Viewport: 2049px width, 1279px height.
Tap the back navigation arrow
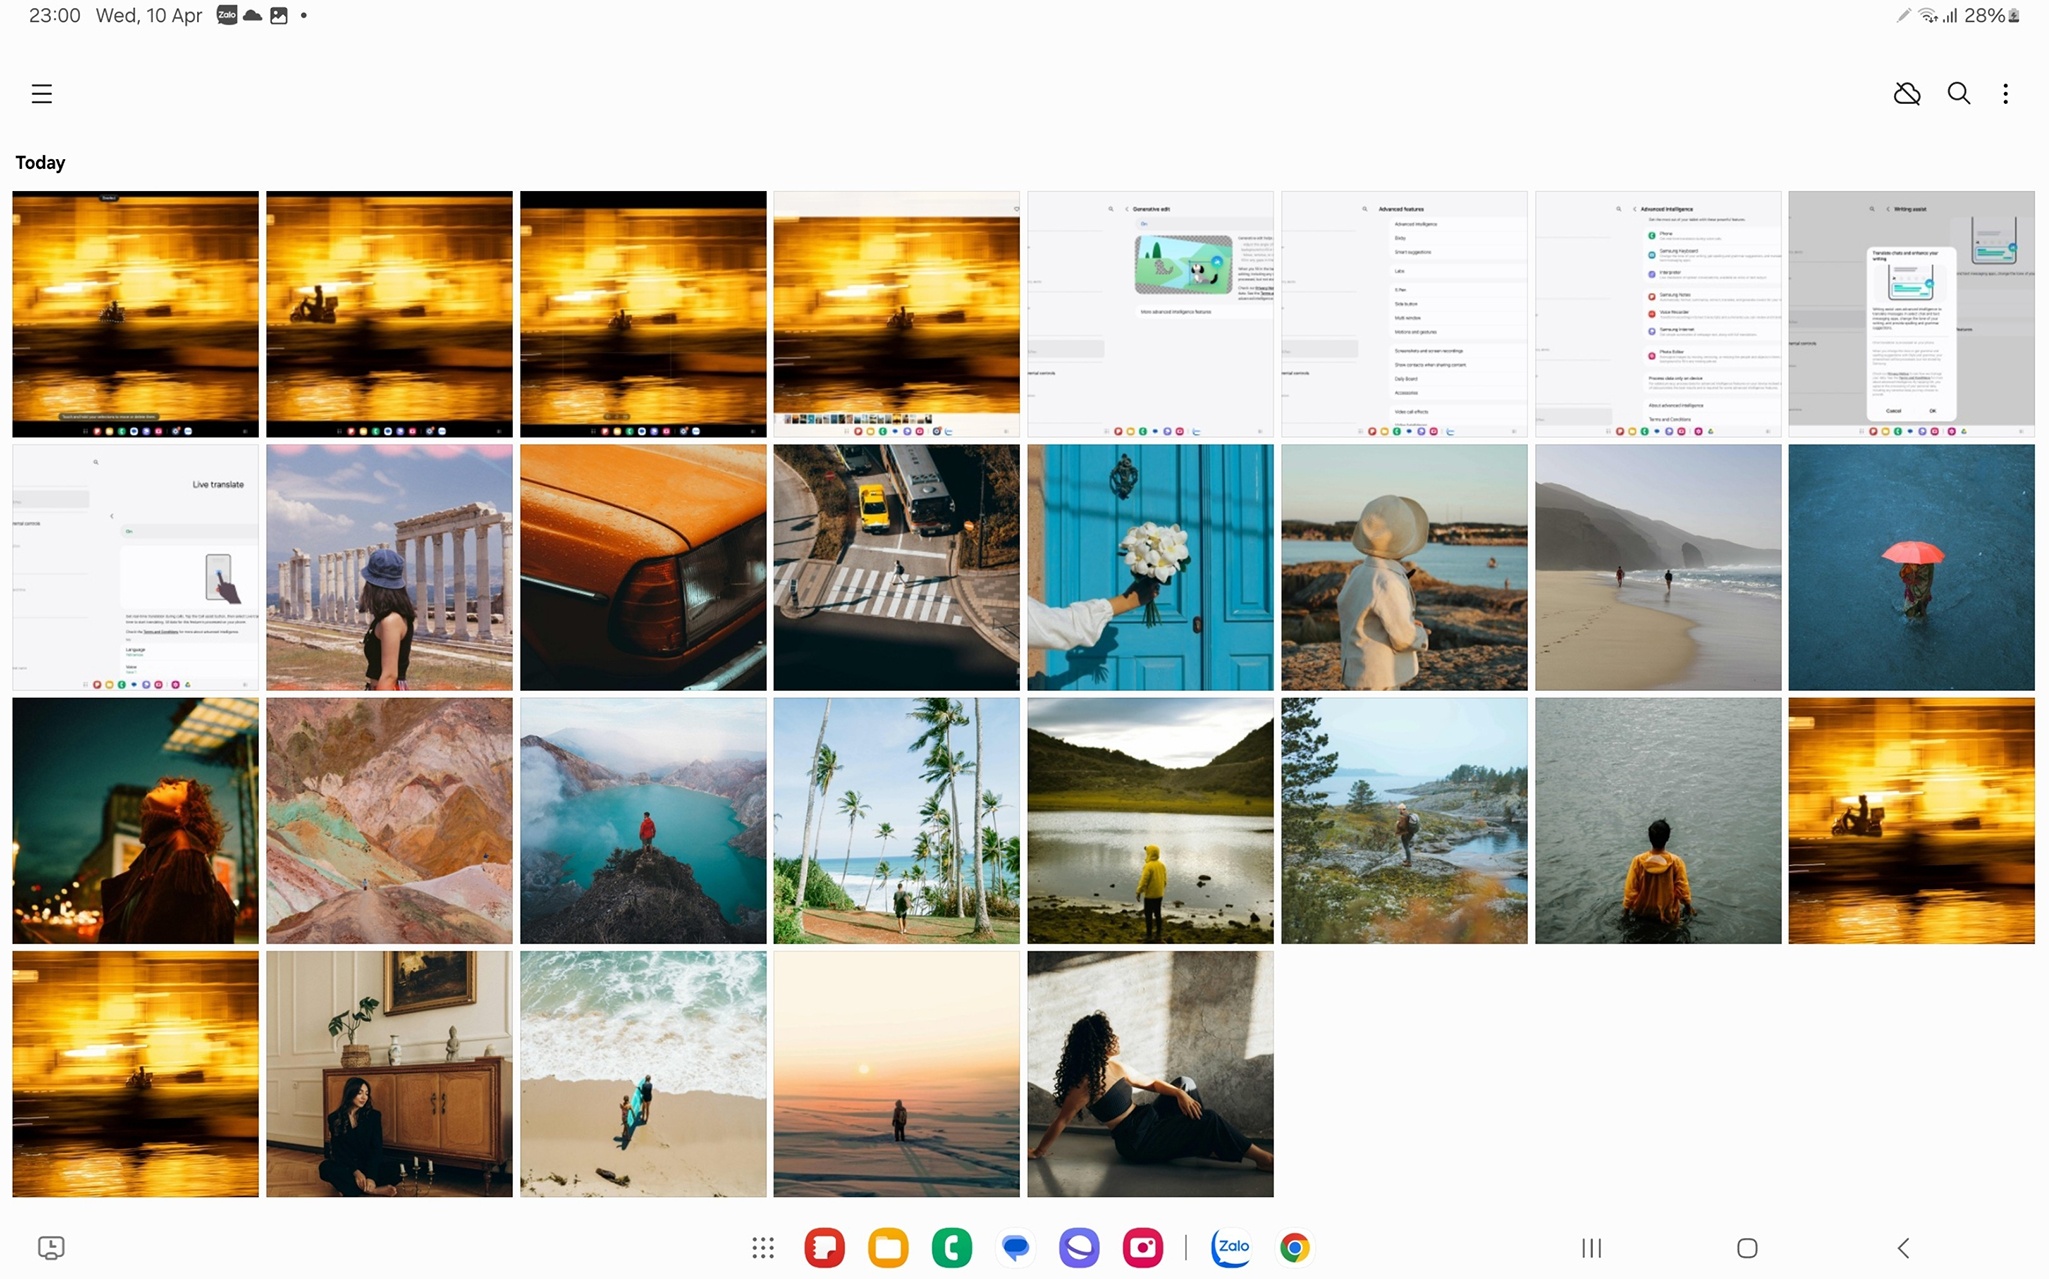(x=1903, y=1247)
